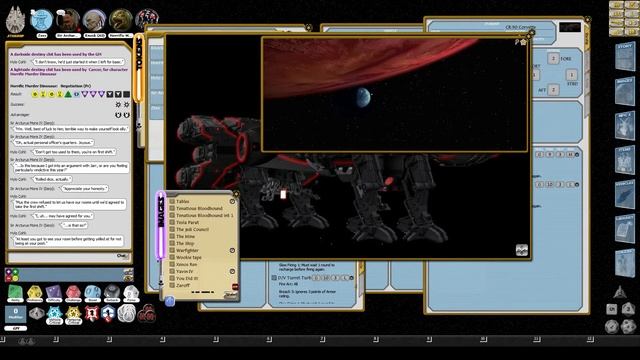Click the shared indicator beside Warfighter
The width and height of the screenshot is (640, 360).
(232, 250)
